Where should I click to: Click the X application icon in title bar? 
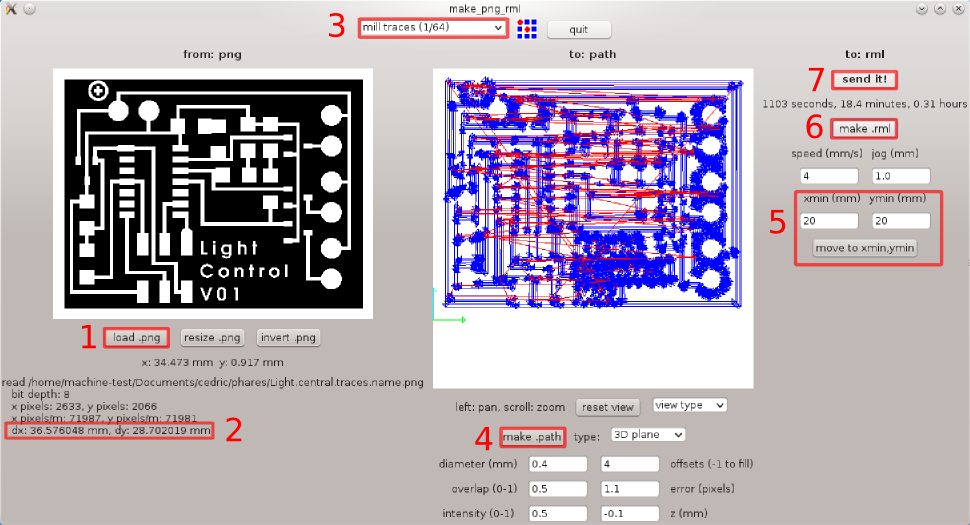pyautogui.click(x=10, y=8)
